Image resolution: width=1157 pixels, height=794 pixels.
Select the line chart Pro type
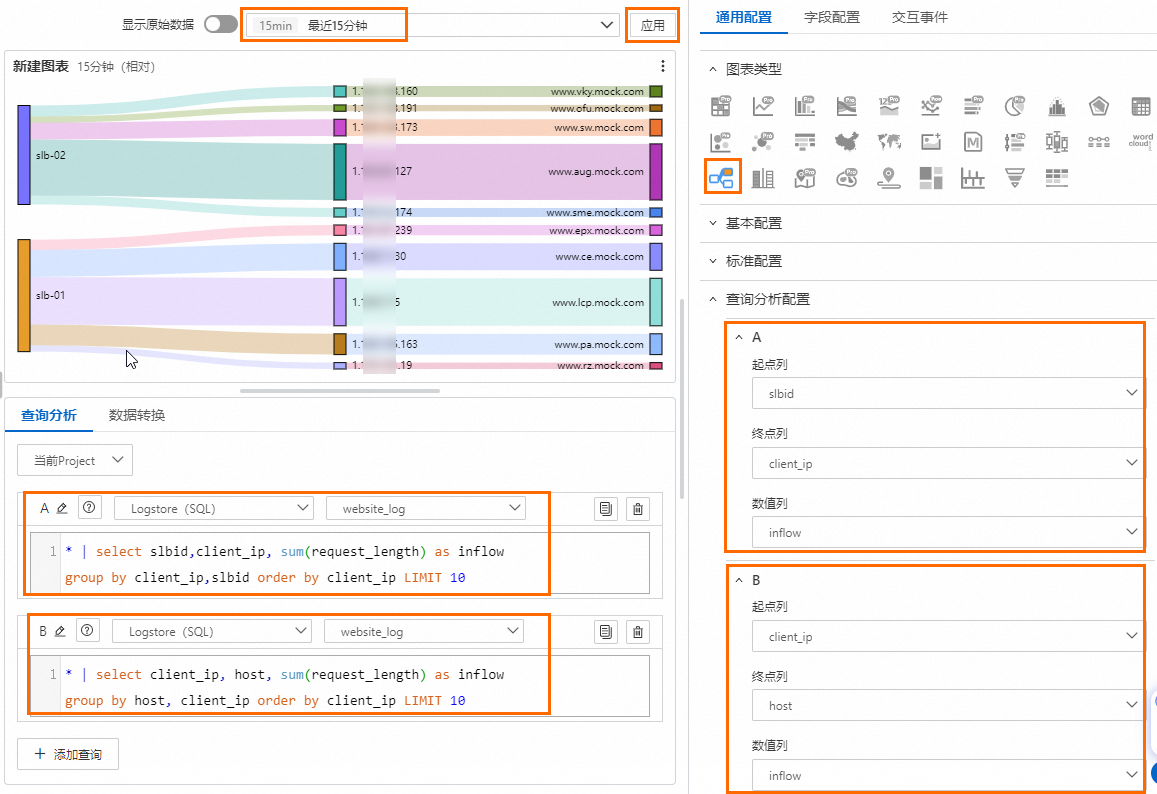(x=763, y=106)
